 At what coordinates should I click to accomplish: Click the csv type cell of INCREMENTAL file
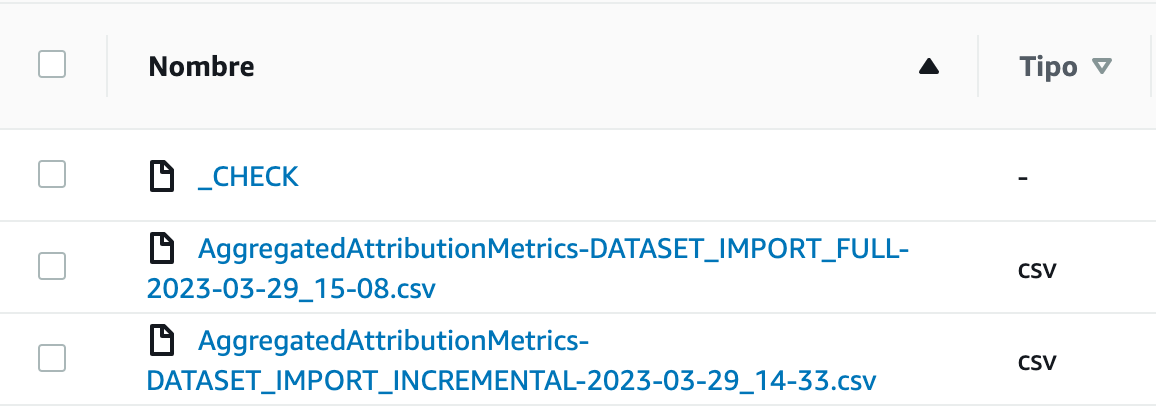pyautogui.click(x=1036, y=361)
